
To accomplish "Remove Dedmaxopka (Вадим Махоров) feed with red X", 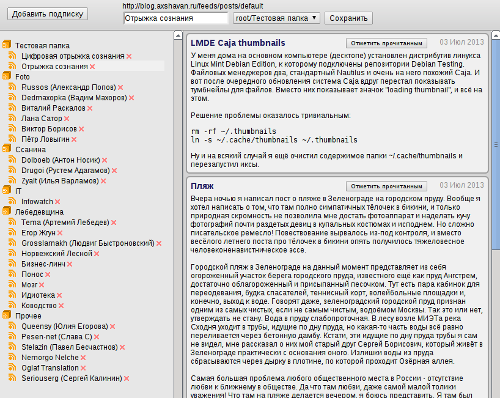I will (x=132, y=98).
